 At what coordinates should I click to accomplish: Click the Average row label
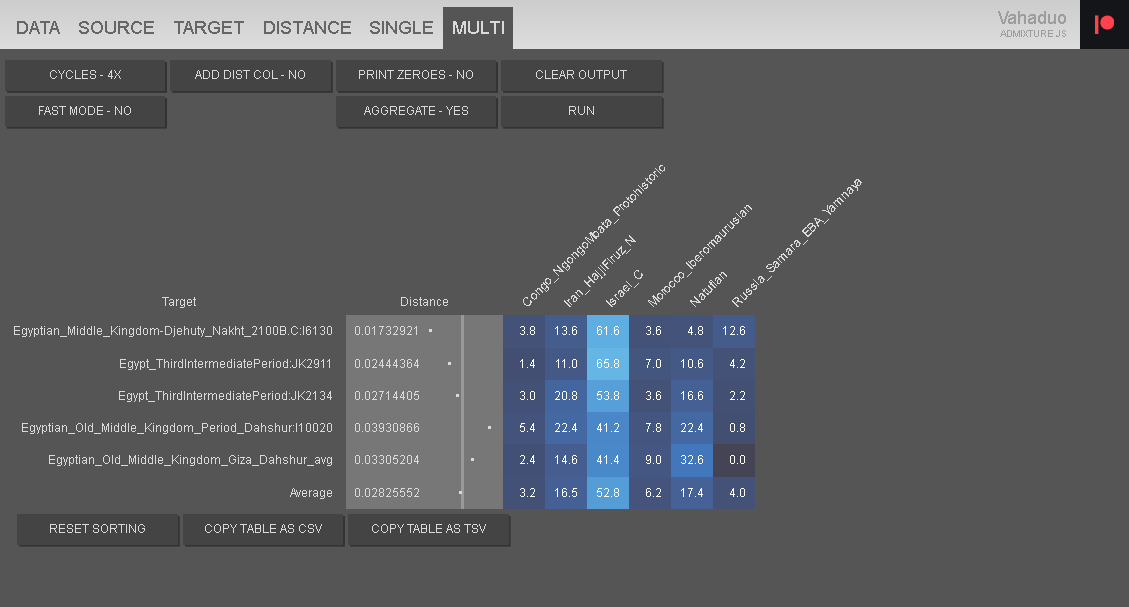[x=311, y=493]
